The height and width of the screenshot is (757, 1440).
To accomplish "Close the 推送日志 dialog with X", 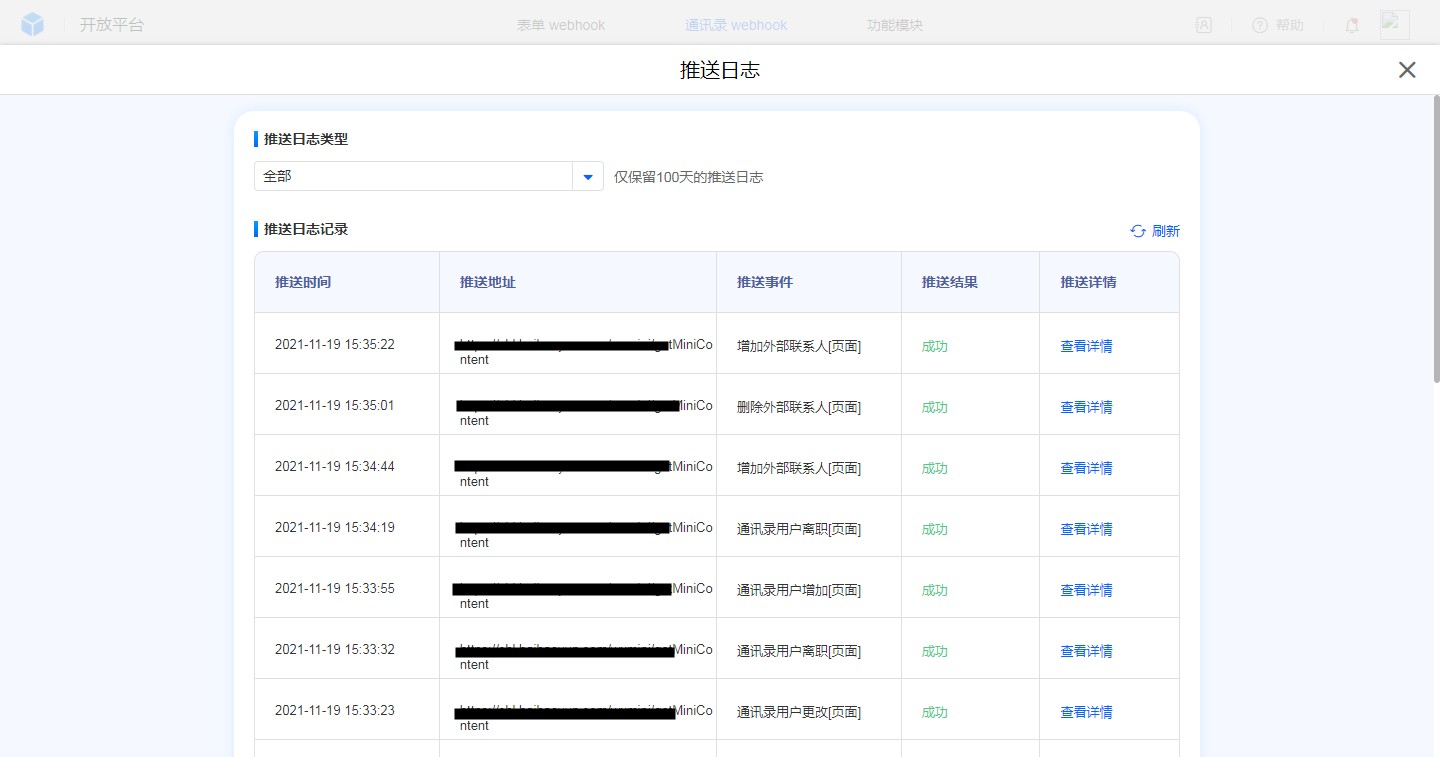I will (1406, 69).
